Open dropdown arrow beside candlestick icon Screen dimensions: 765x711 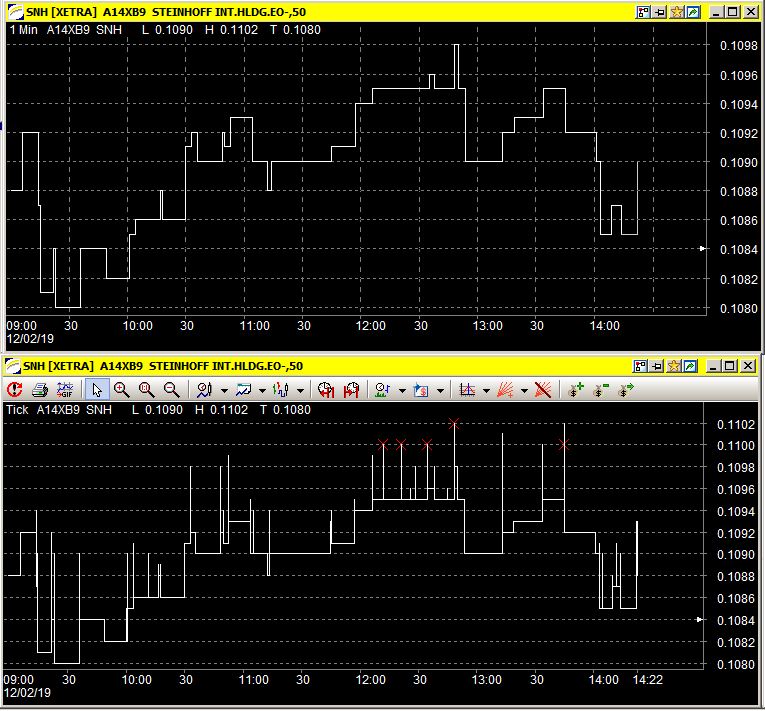pos(301,390)
